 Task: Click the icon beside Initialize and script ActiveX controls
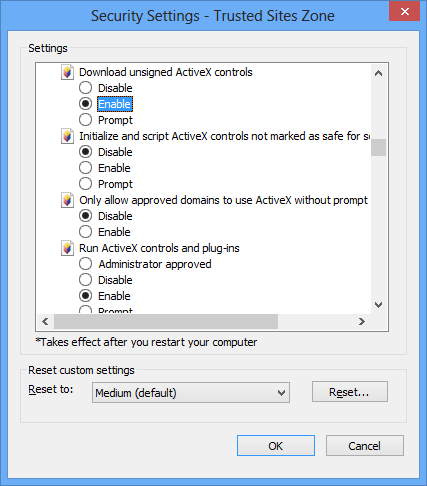point(67,136)
